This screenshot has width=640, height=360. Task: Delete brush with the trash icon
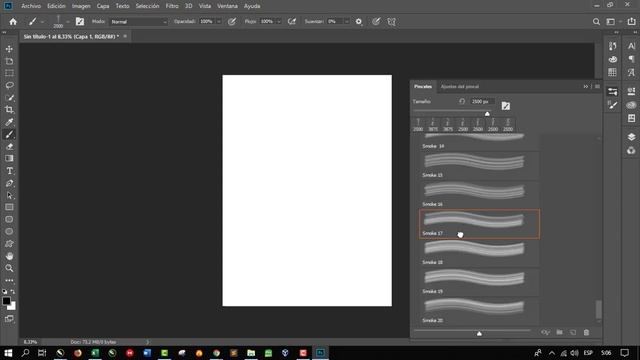point(586,332)
